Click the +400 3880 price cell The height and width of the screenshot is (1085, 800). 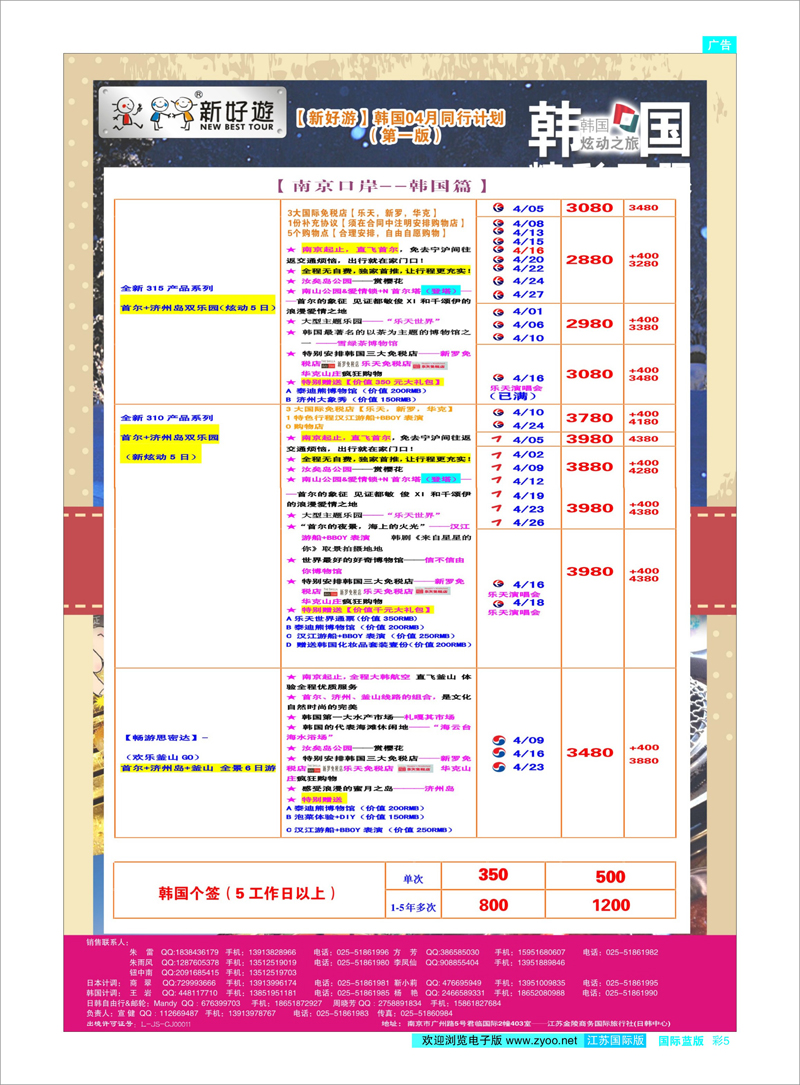click(x=644, y=754)
